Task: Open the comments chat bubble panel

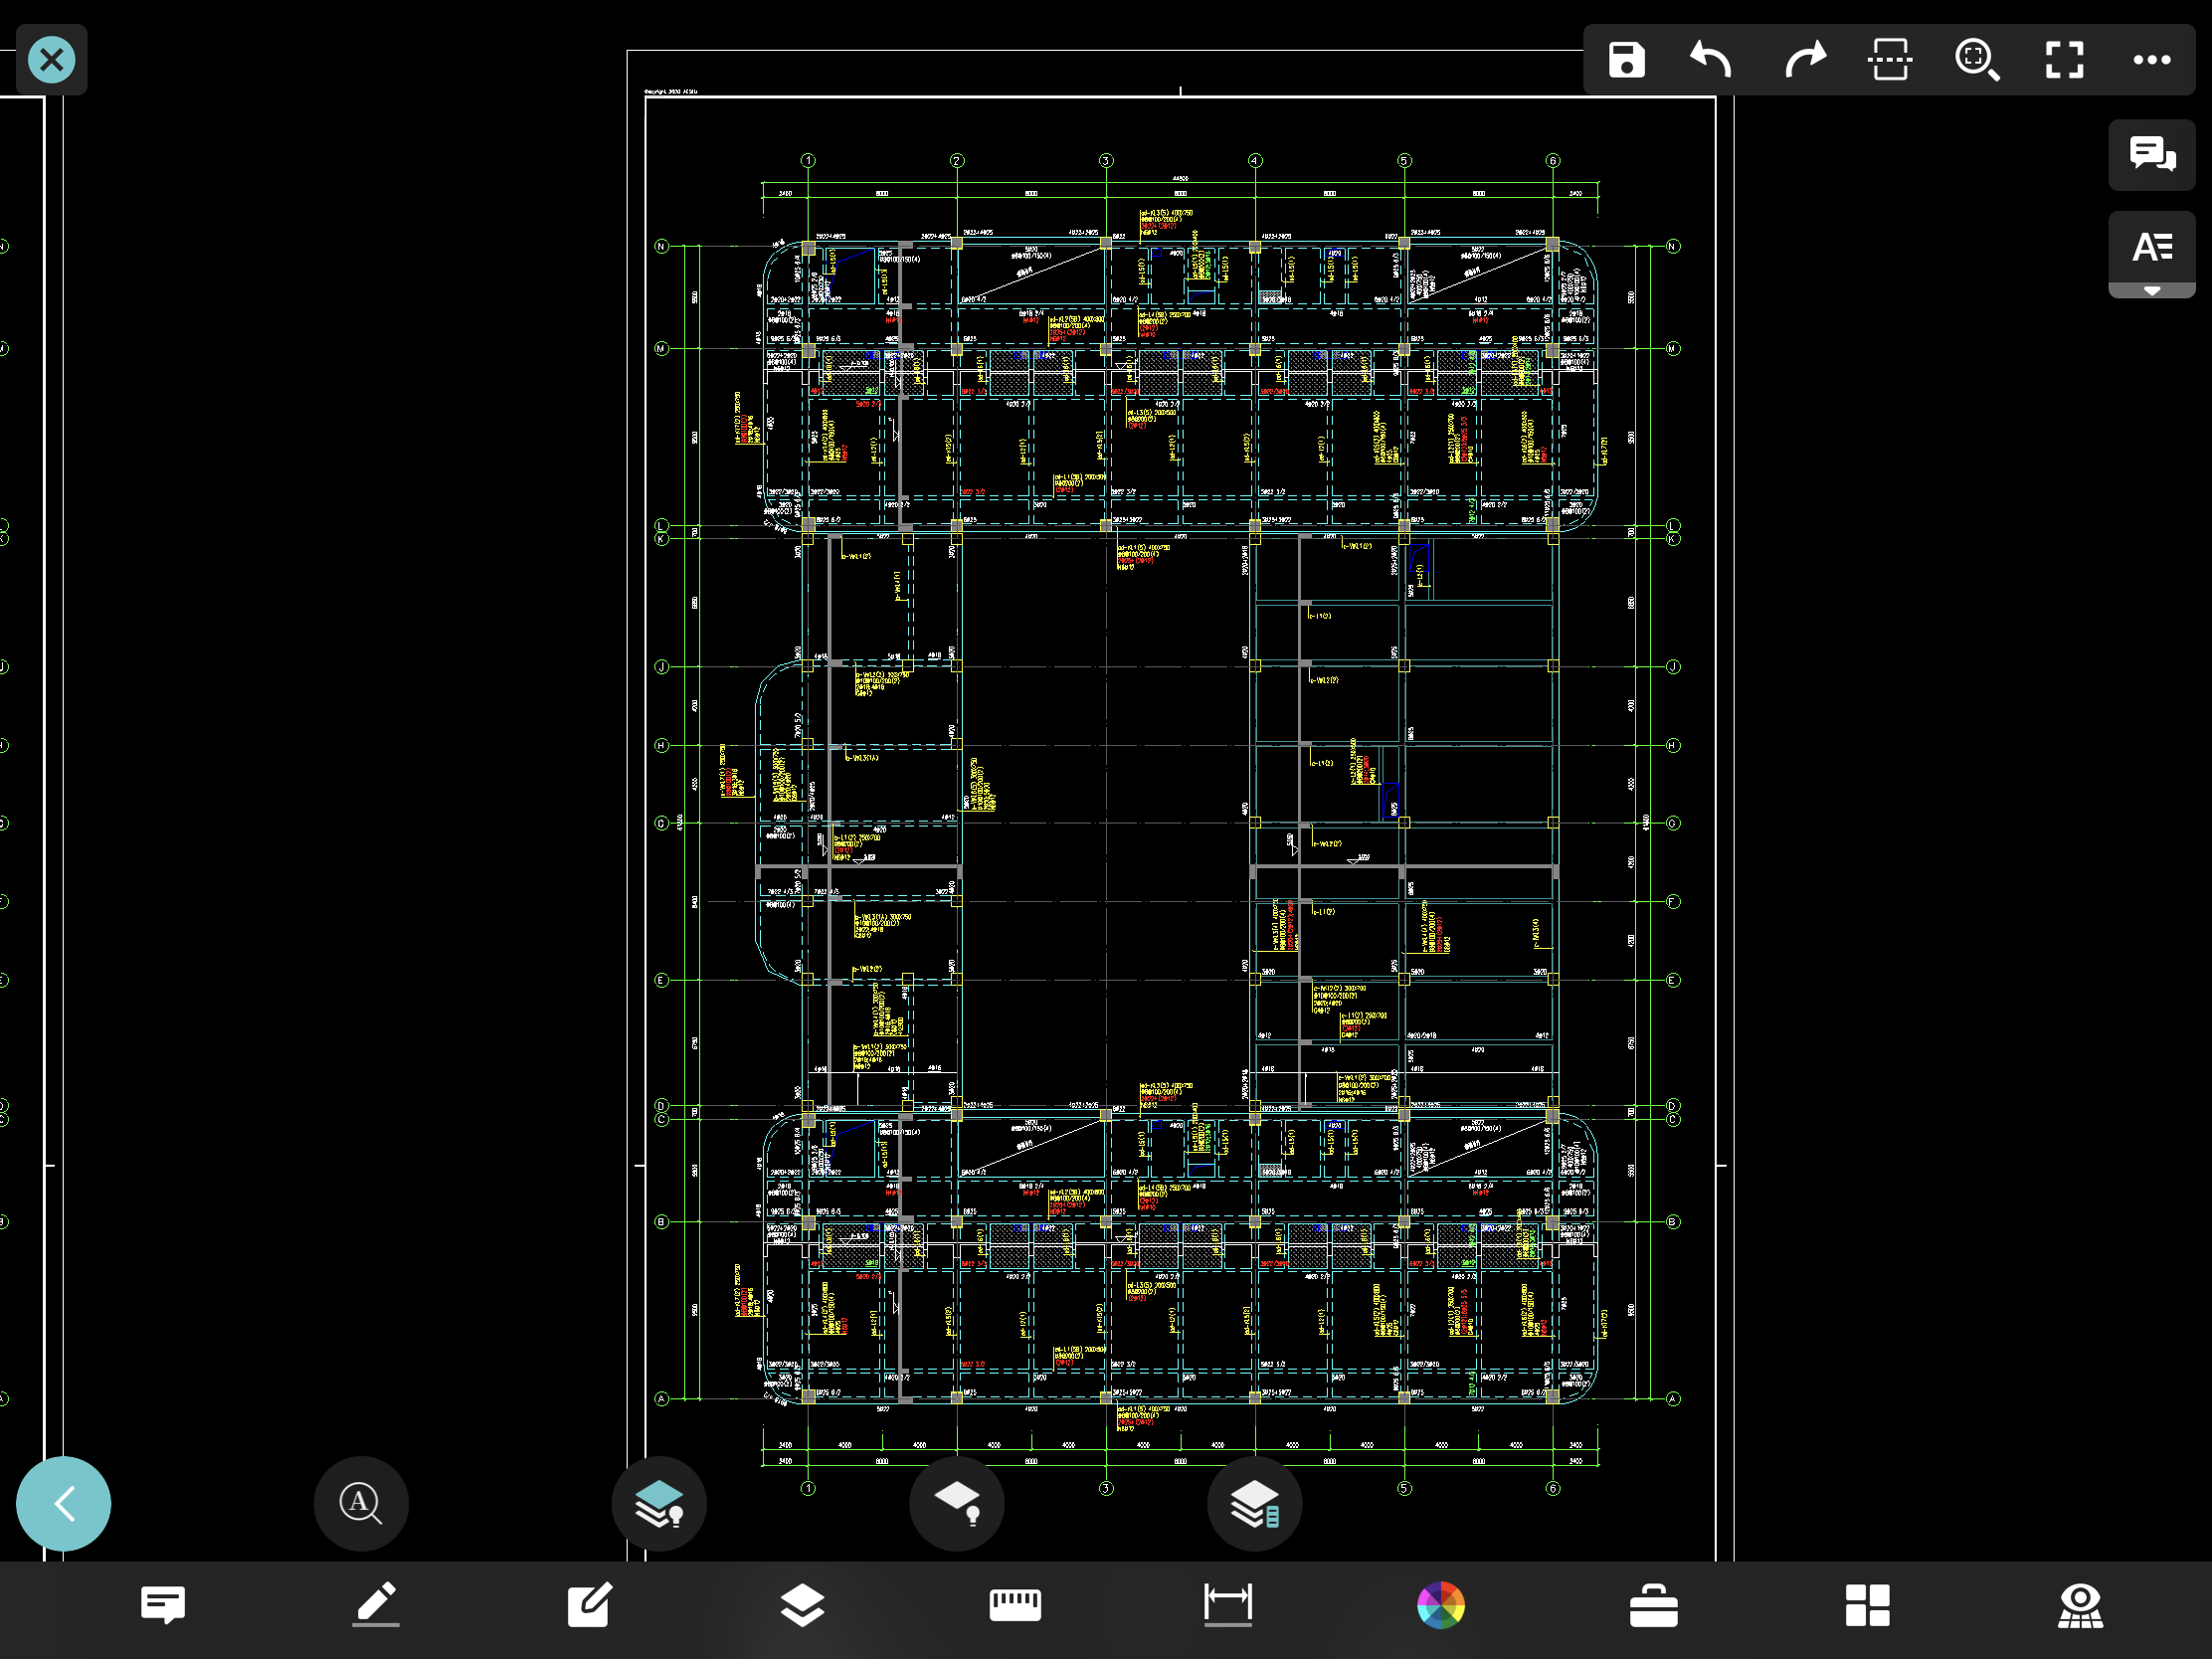Action: click(x=2152, y=155)
